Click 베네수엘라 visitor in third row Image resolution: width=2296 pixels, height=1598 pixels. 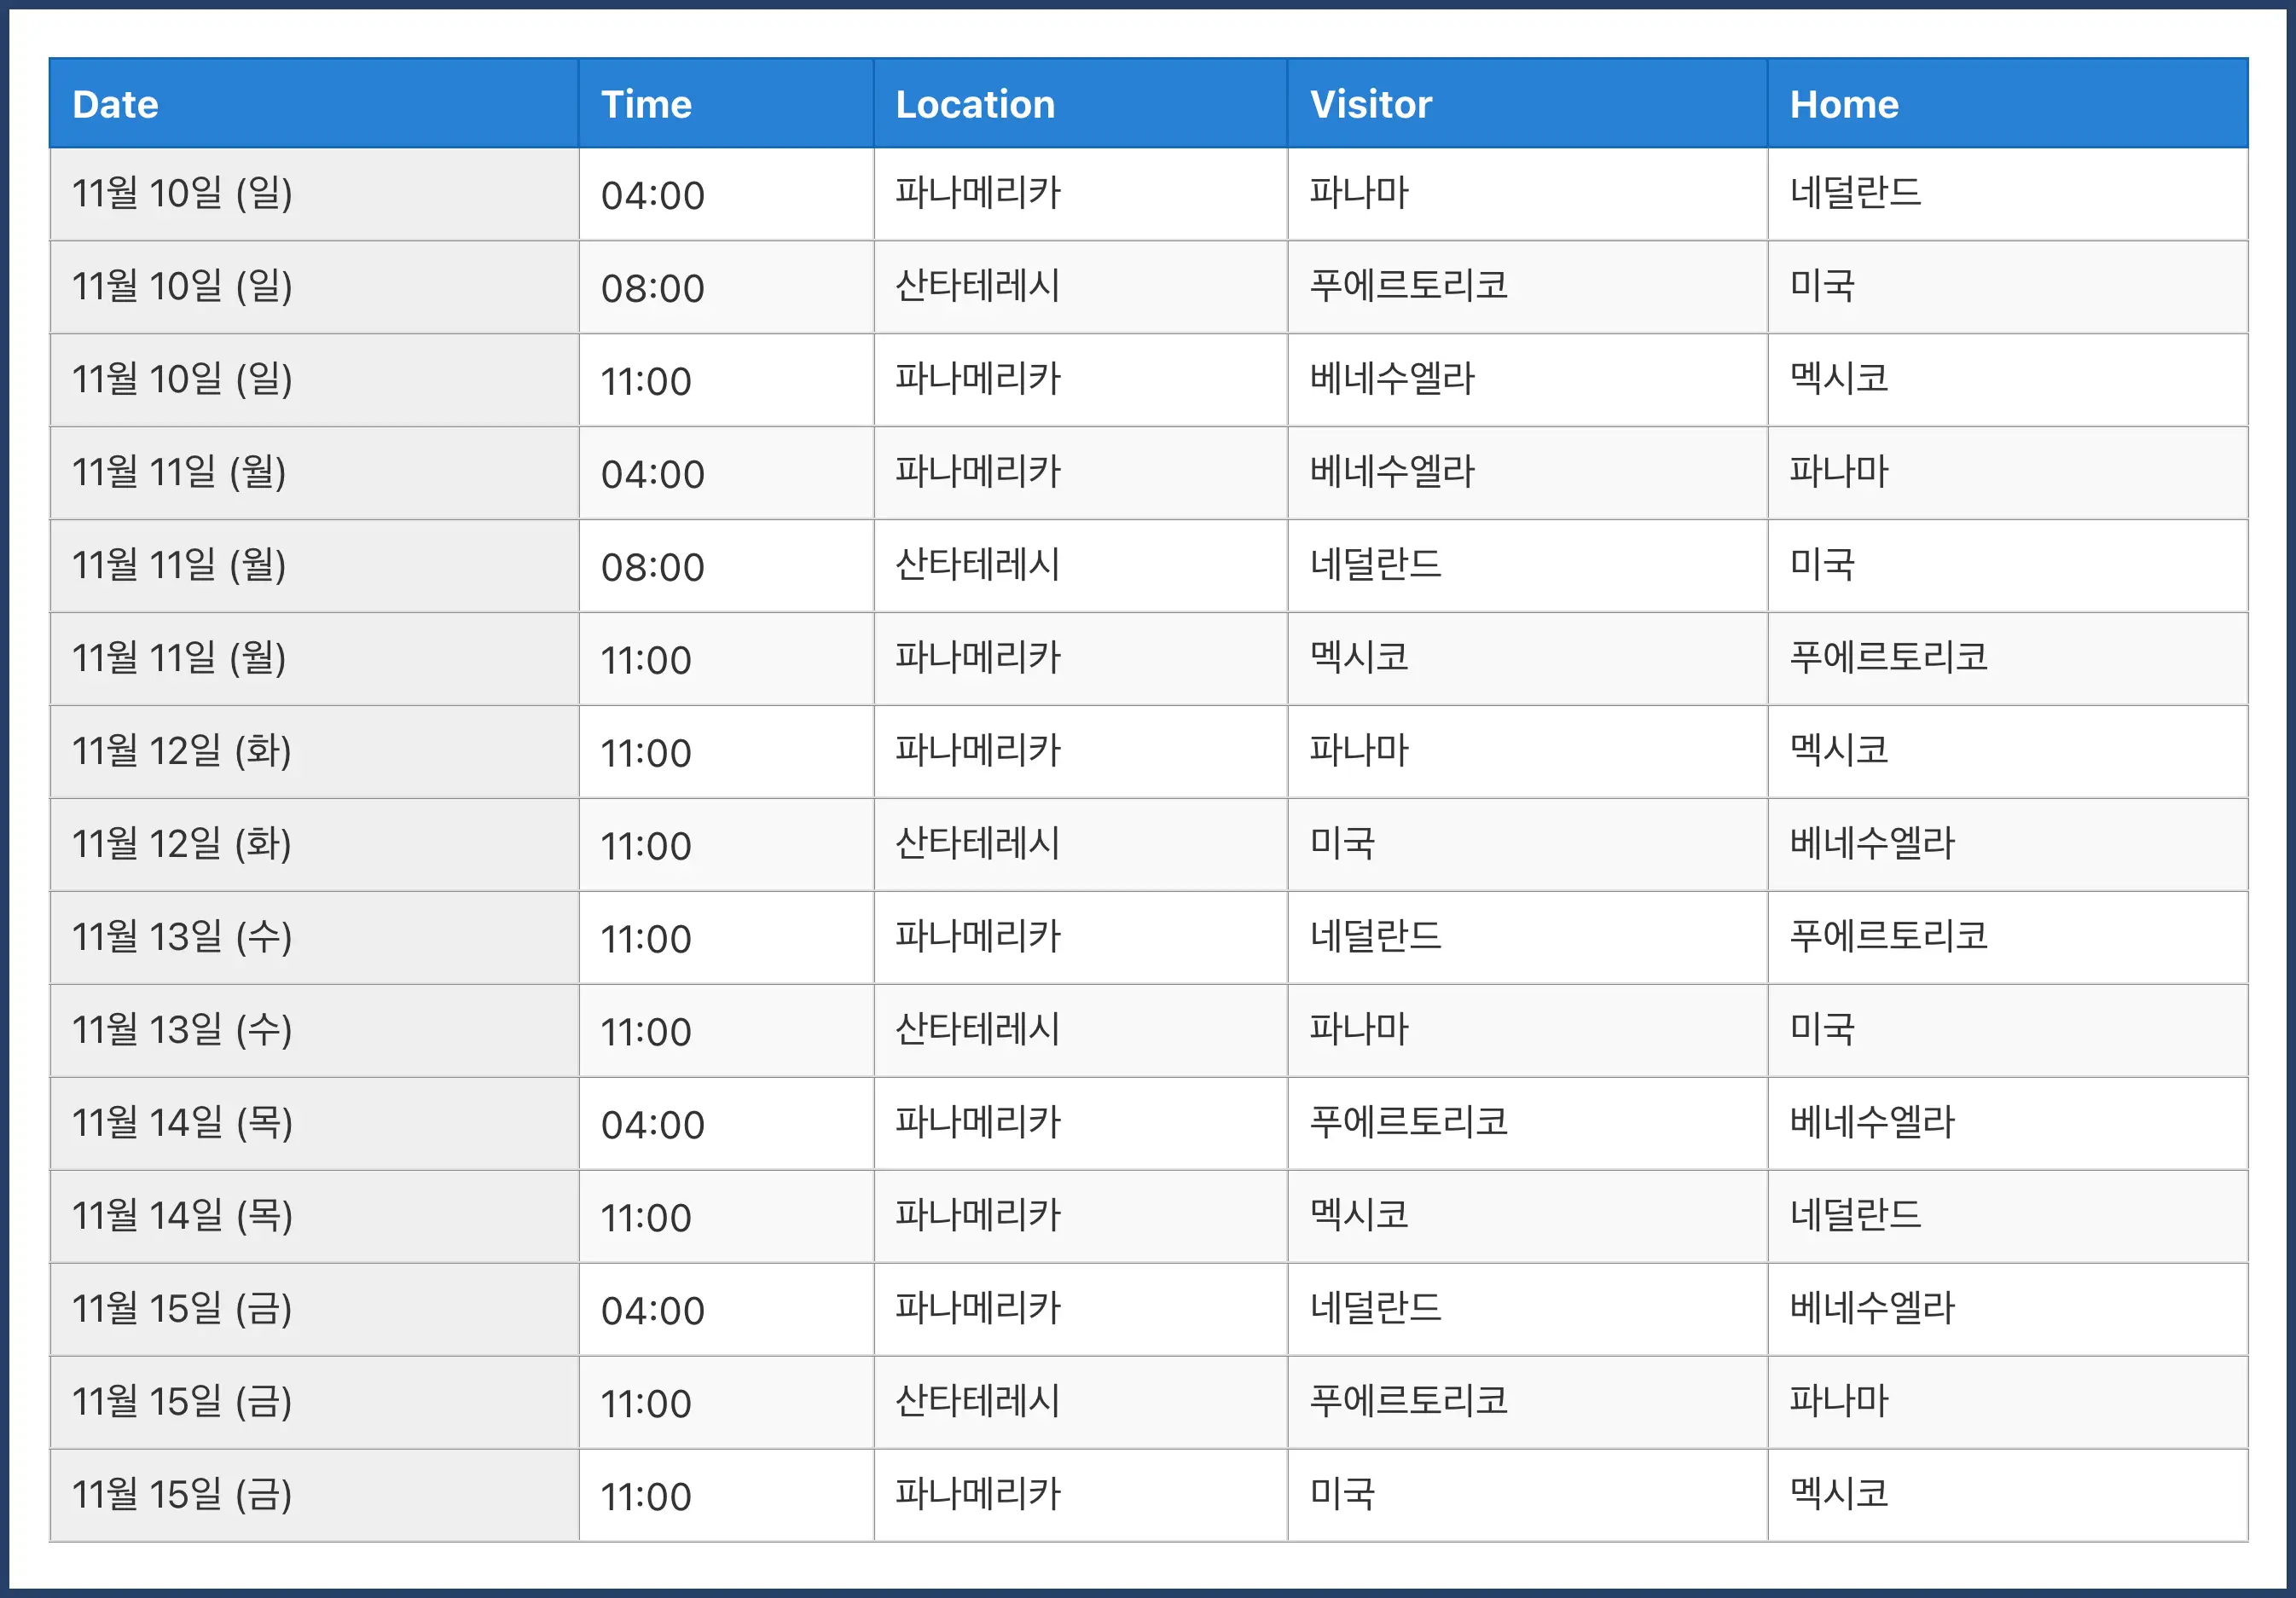click(1392, 379)
